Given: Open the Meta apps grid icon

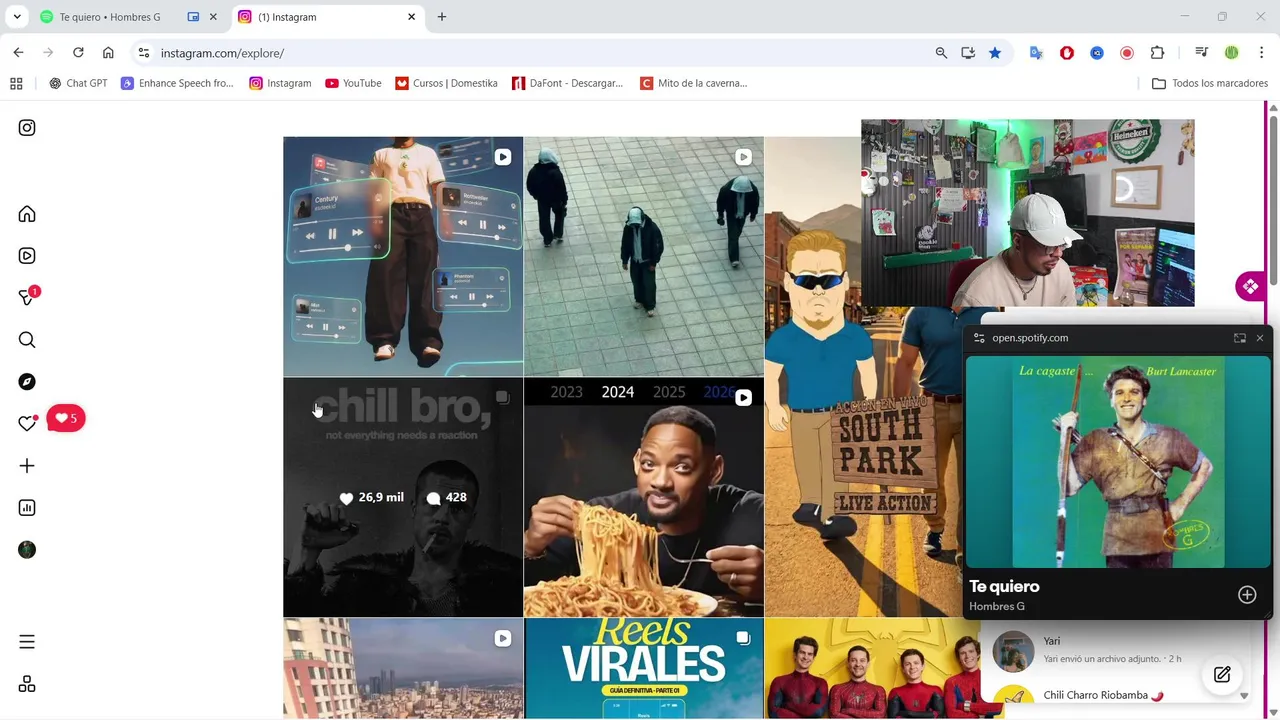Looking at the screenshot, I should [27, 684].
